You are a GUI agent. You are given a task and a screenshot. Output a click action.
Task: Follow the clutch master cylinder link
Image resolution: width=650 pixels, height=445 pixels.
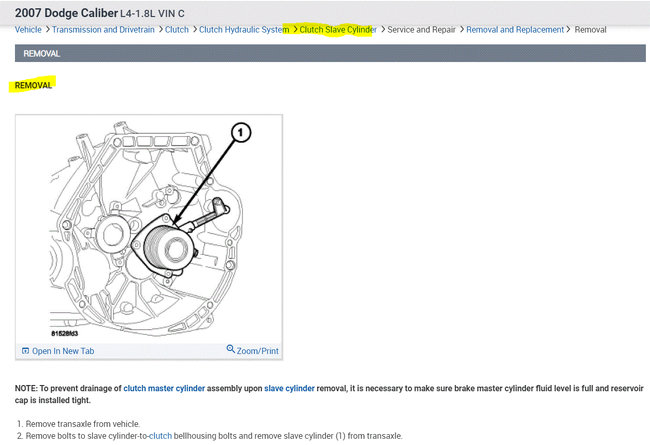pyautogui.click(x=164, y=388)
